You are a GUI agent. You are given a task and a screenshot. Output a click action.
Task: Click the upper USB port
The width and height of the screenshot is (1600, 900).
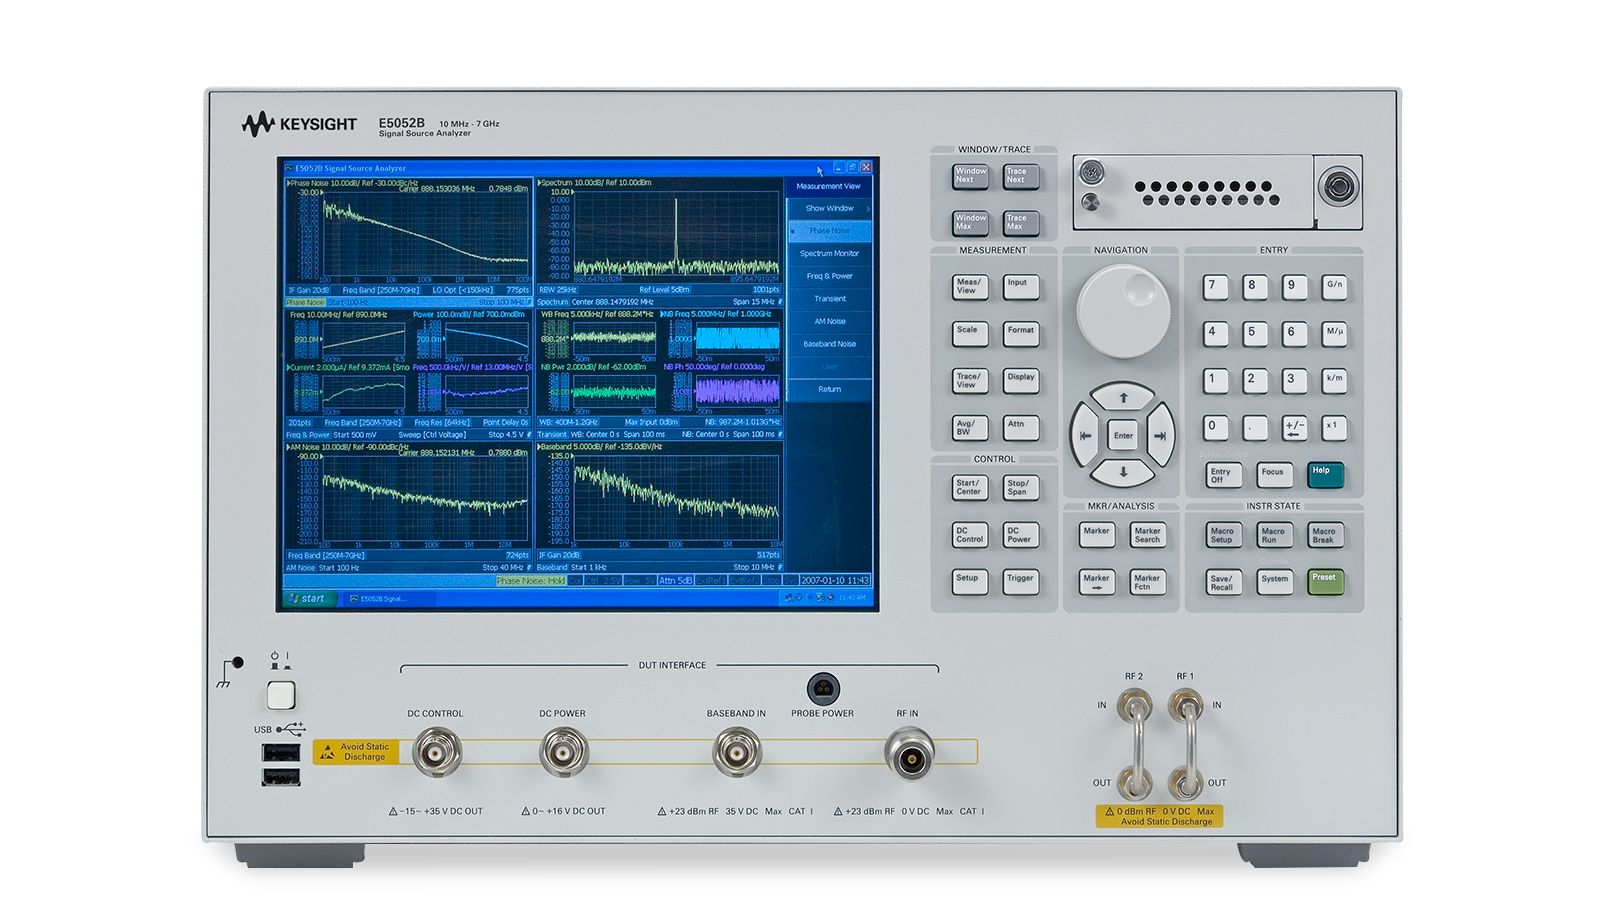pyautogui.click(x=281, y=752)
